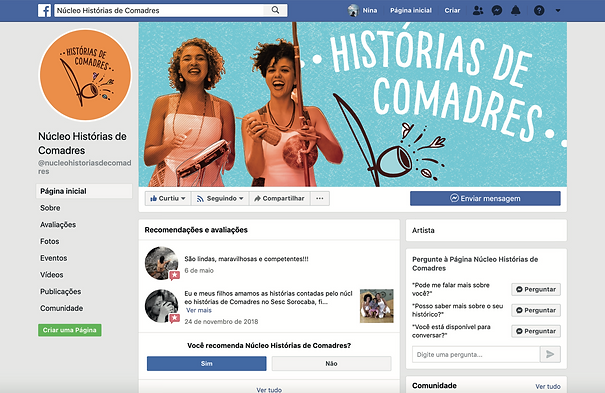Click the Nina profile name
This screenshot has width=605, height=393.
pos(370,10)
